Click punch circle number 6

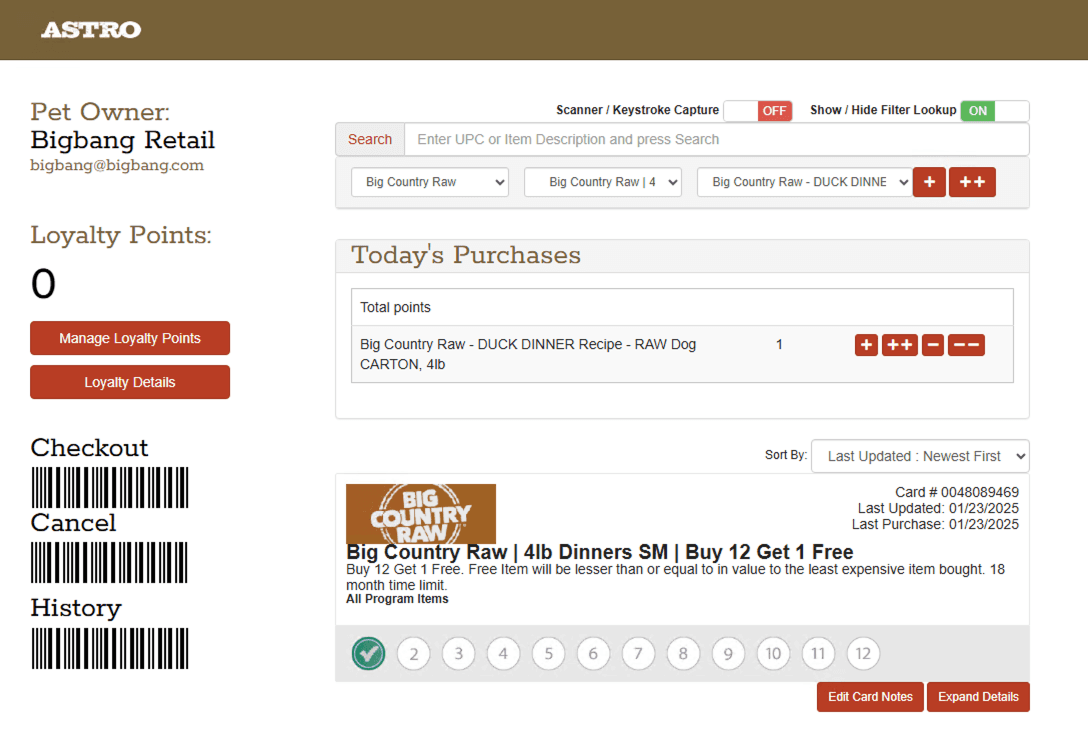[x=593, y=653]
